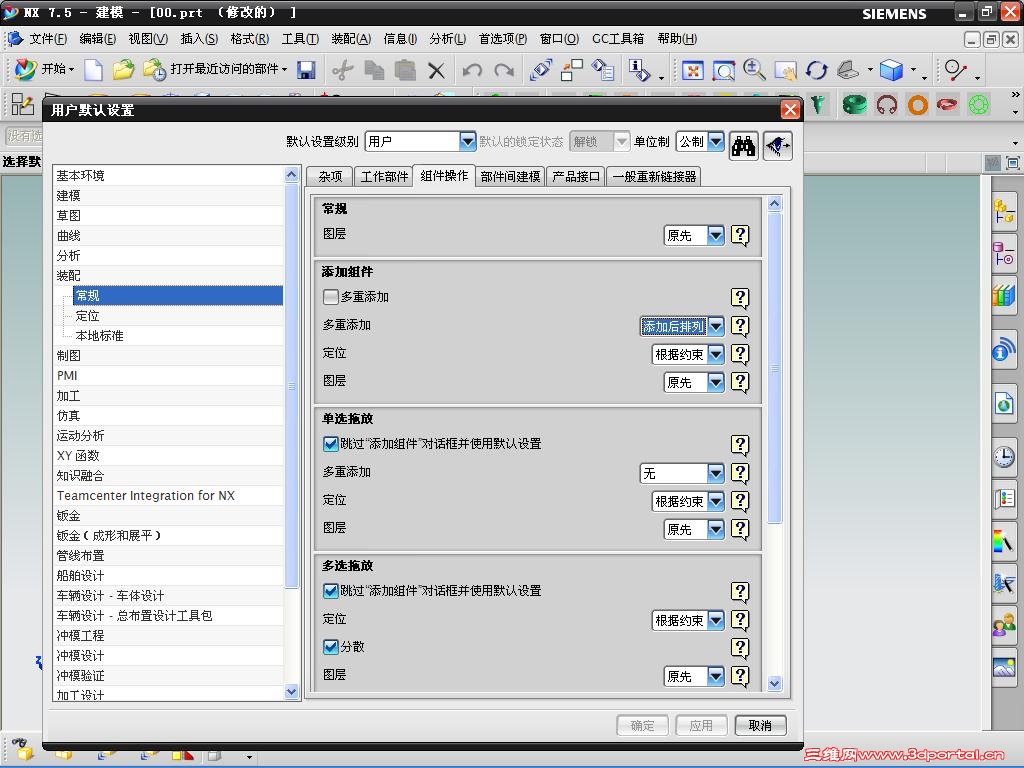Image resolution: width=1024 pixels, height=768 pixels.
Task: Click the shaded cube rendering style icon
Action: [891, 69]
